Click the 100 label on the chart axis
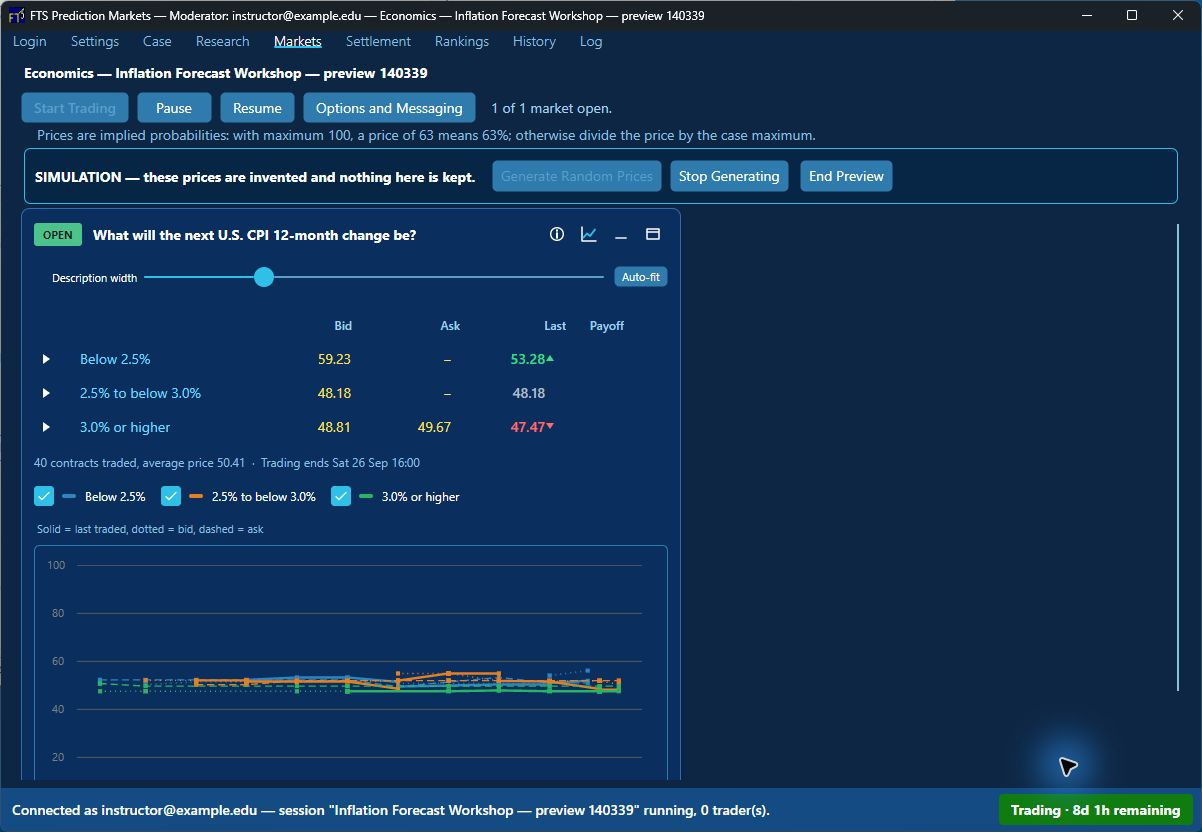Viewport: 1202px width, 832px height. click(56, 565)
